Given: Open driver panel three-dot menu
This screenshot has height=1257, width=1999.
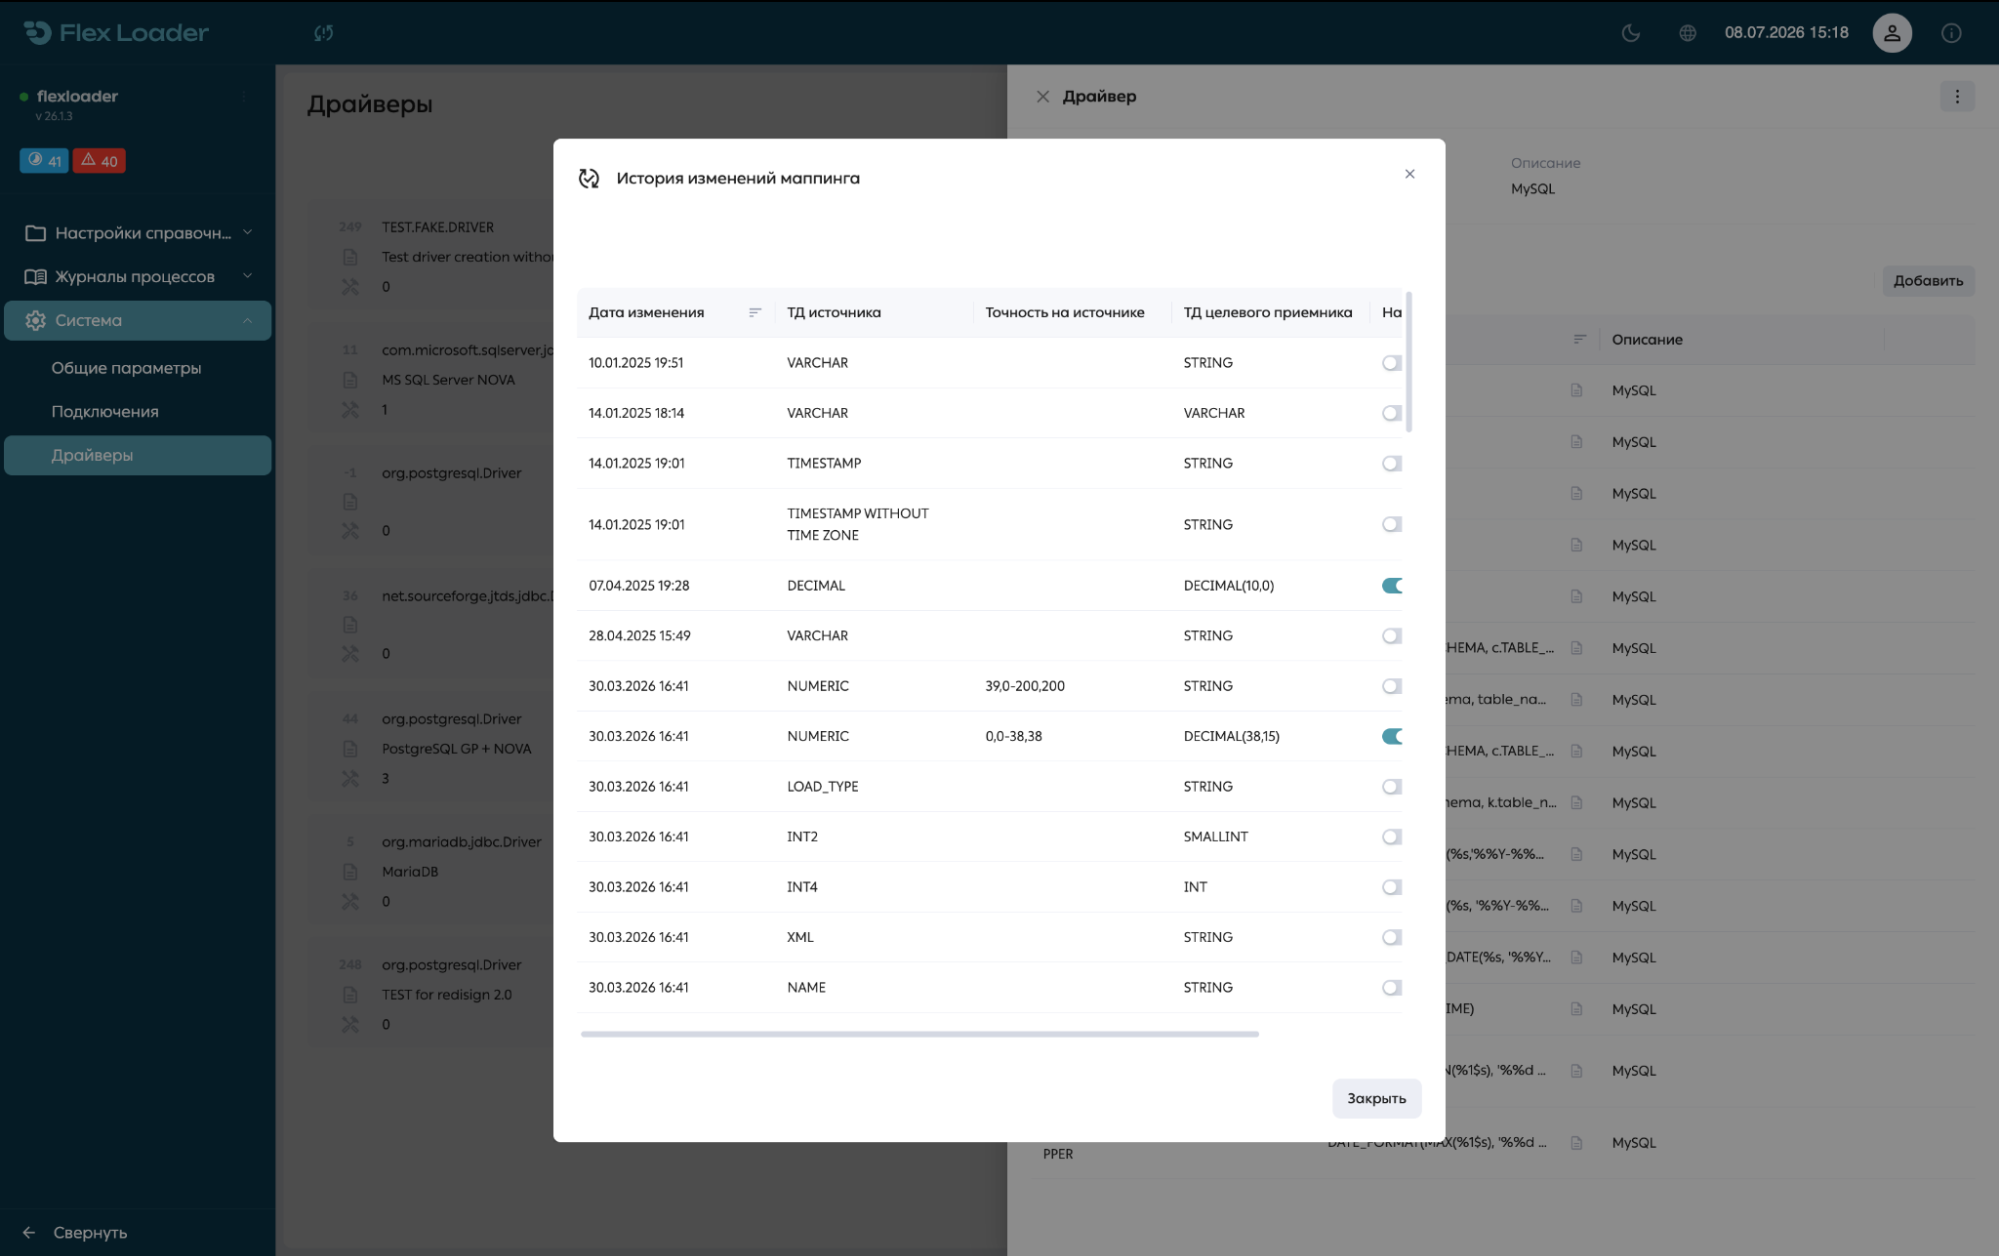Looking at the screenshot, I should pos(1957,97).
